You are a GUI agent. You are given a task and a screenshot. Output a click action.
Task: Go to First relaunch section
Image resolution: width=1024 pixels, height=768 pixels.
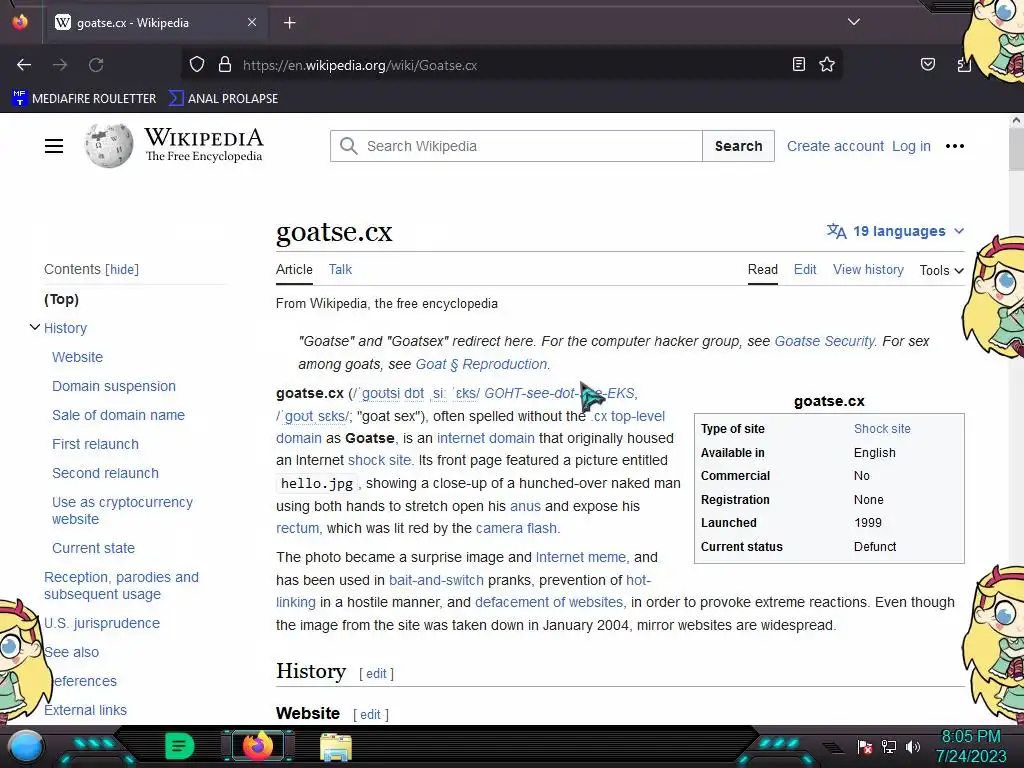[x=95, y=444]
